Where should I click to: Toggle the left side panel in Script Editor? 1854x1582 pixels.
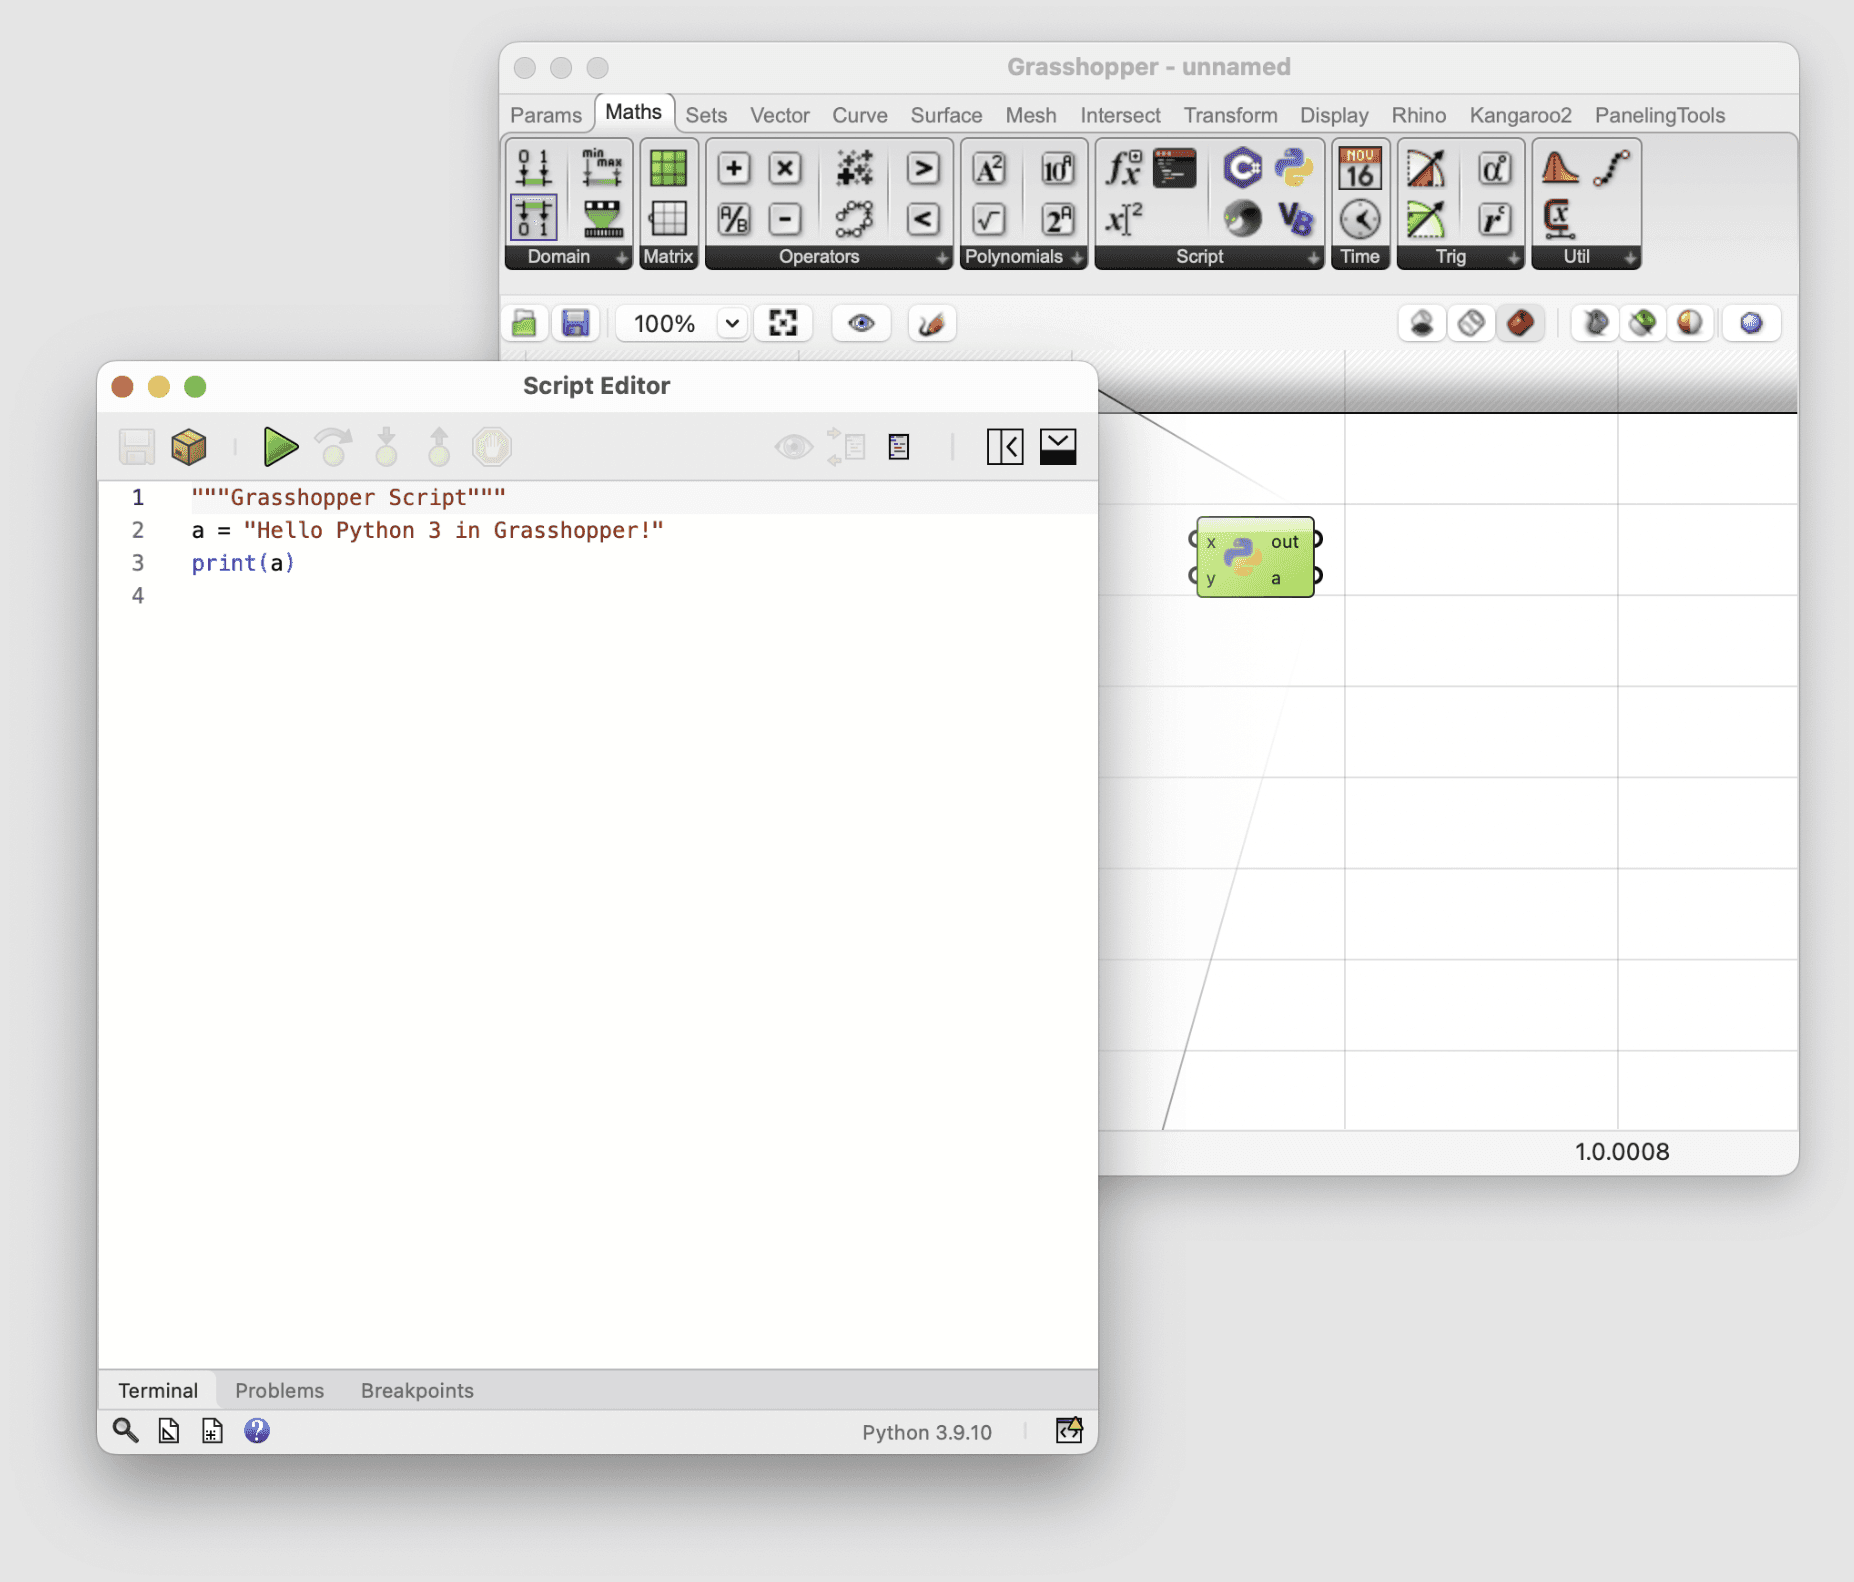pos(1005,447)
